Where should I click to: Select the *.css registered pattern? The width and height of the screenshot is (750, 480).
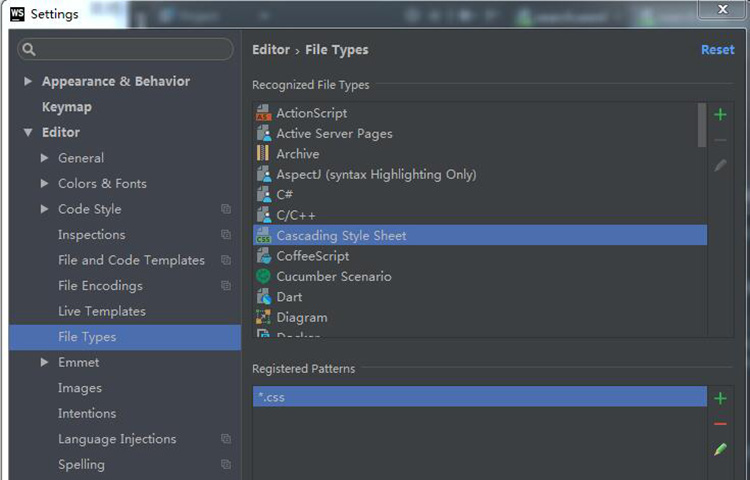480,397
